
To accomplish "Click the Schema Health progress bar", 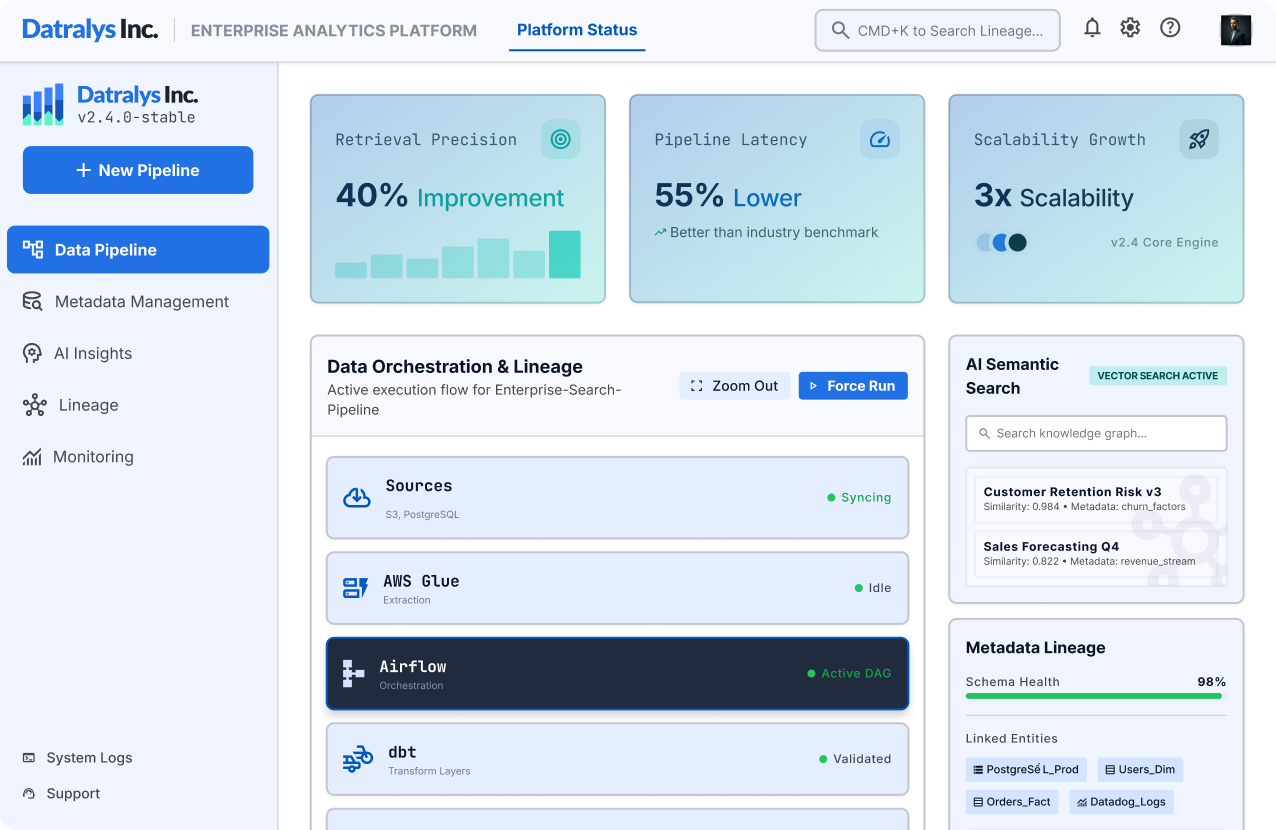I will (x=1094, y=695).
